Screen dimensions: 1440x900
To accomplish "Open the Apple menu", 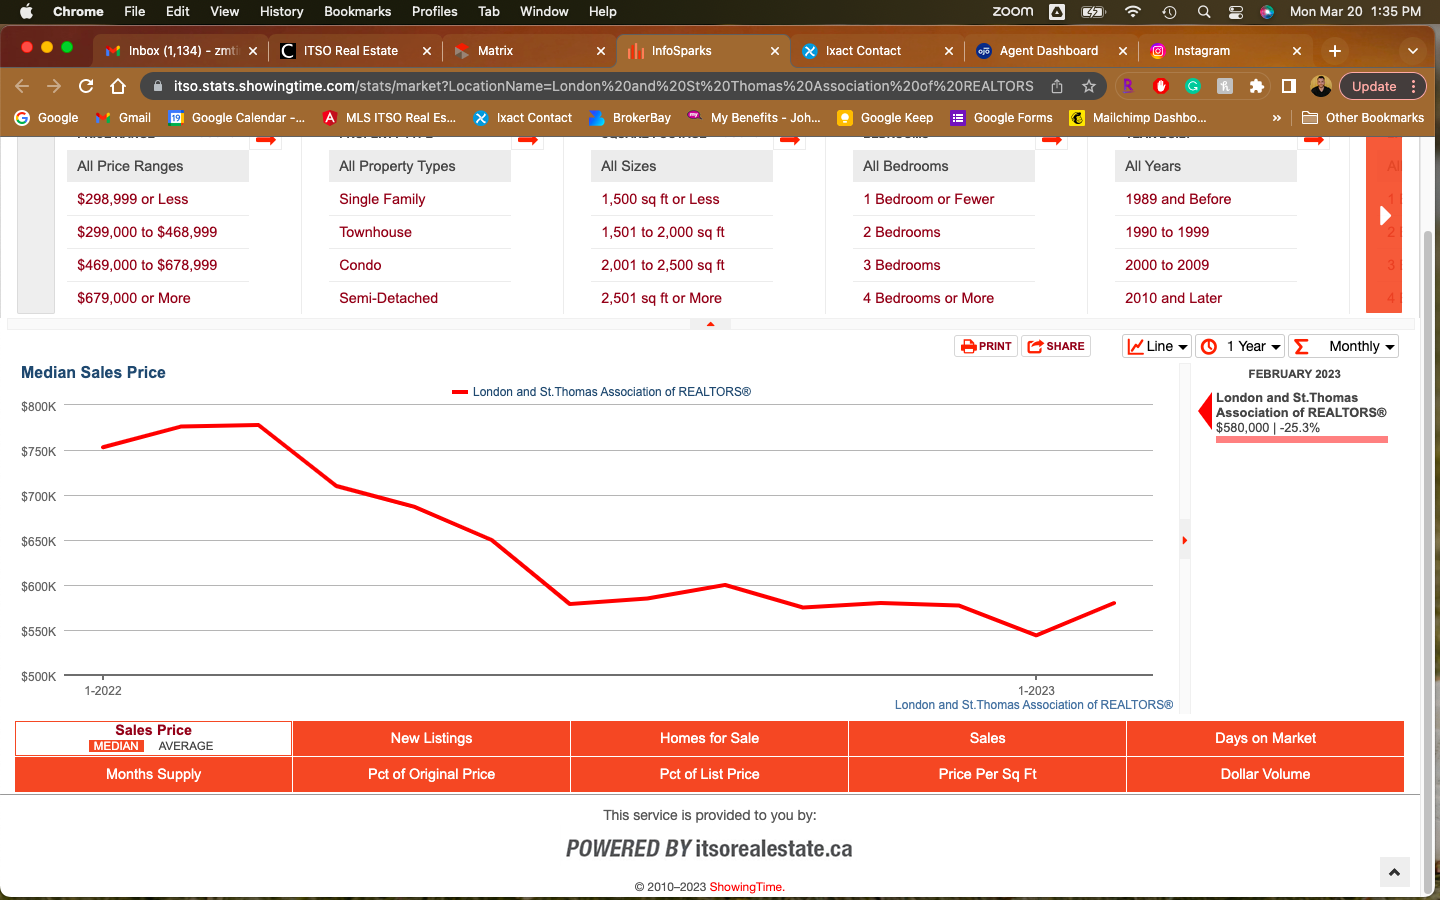I will [x=27, y=12].
